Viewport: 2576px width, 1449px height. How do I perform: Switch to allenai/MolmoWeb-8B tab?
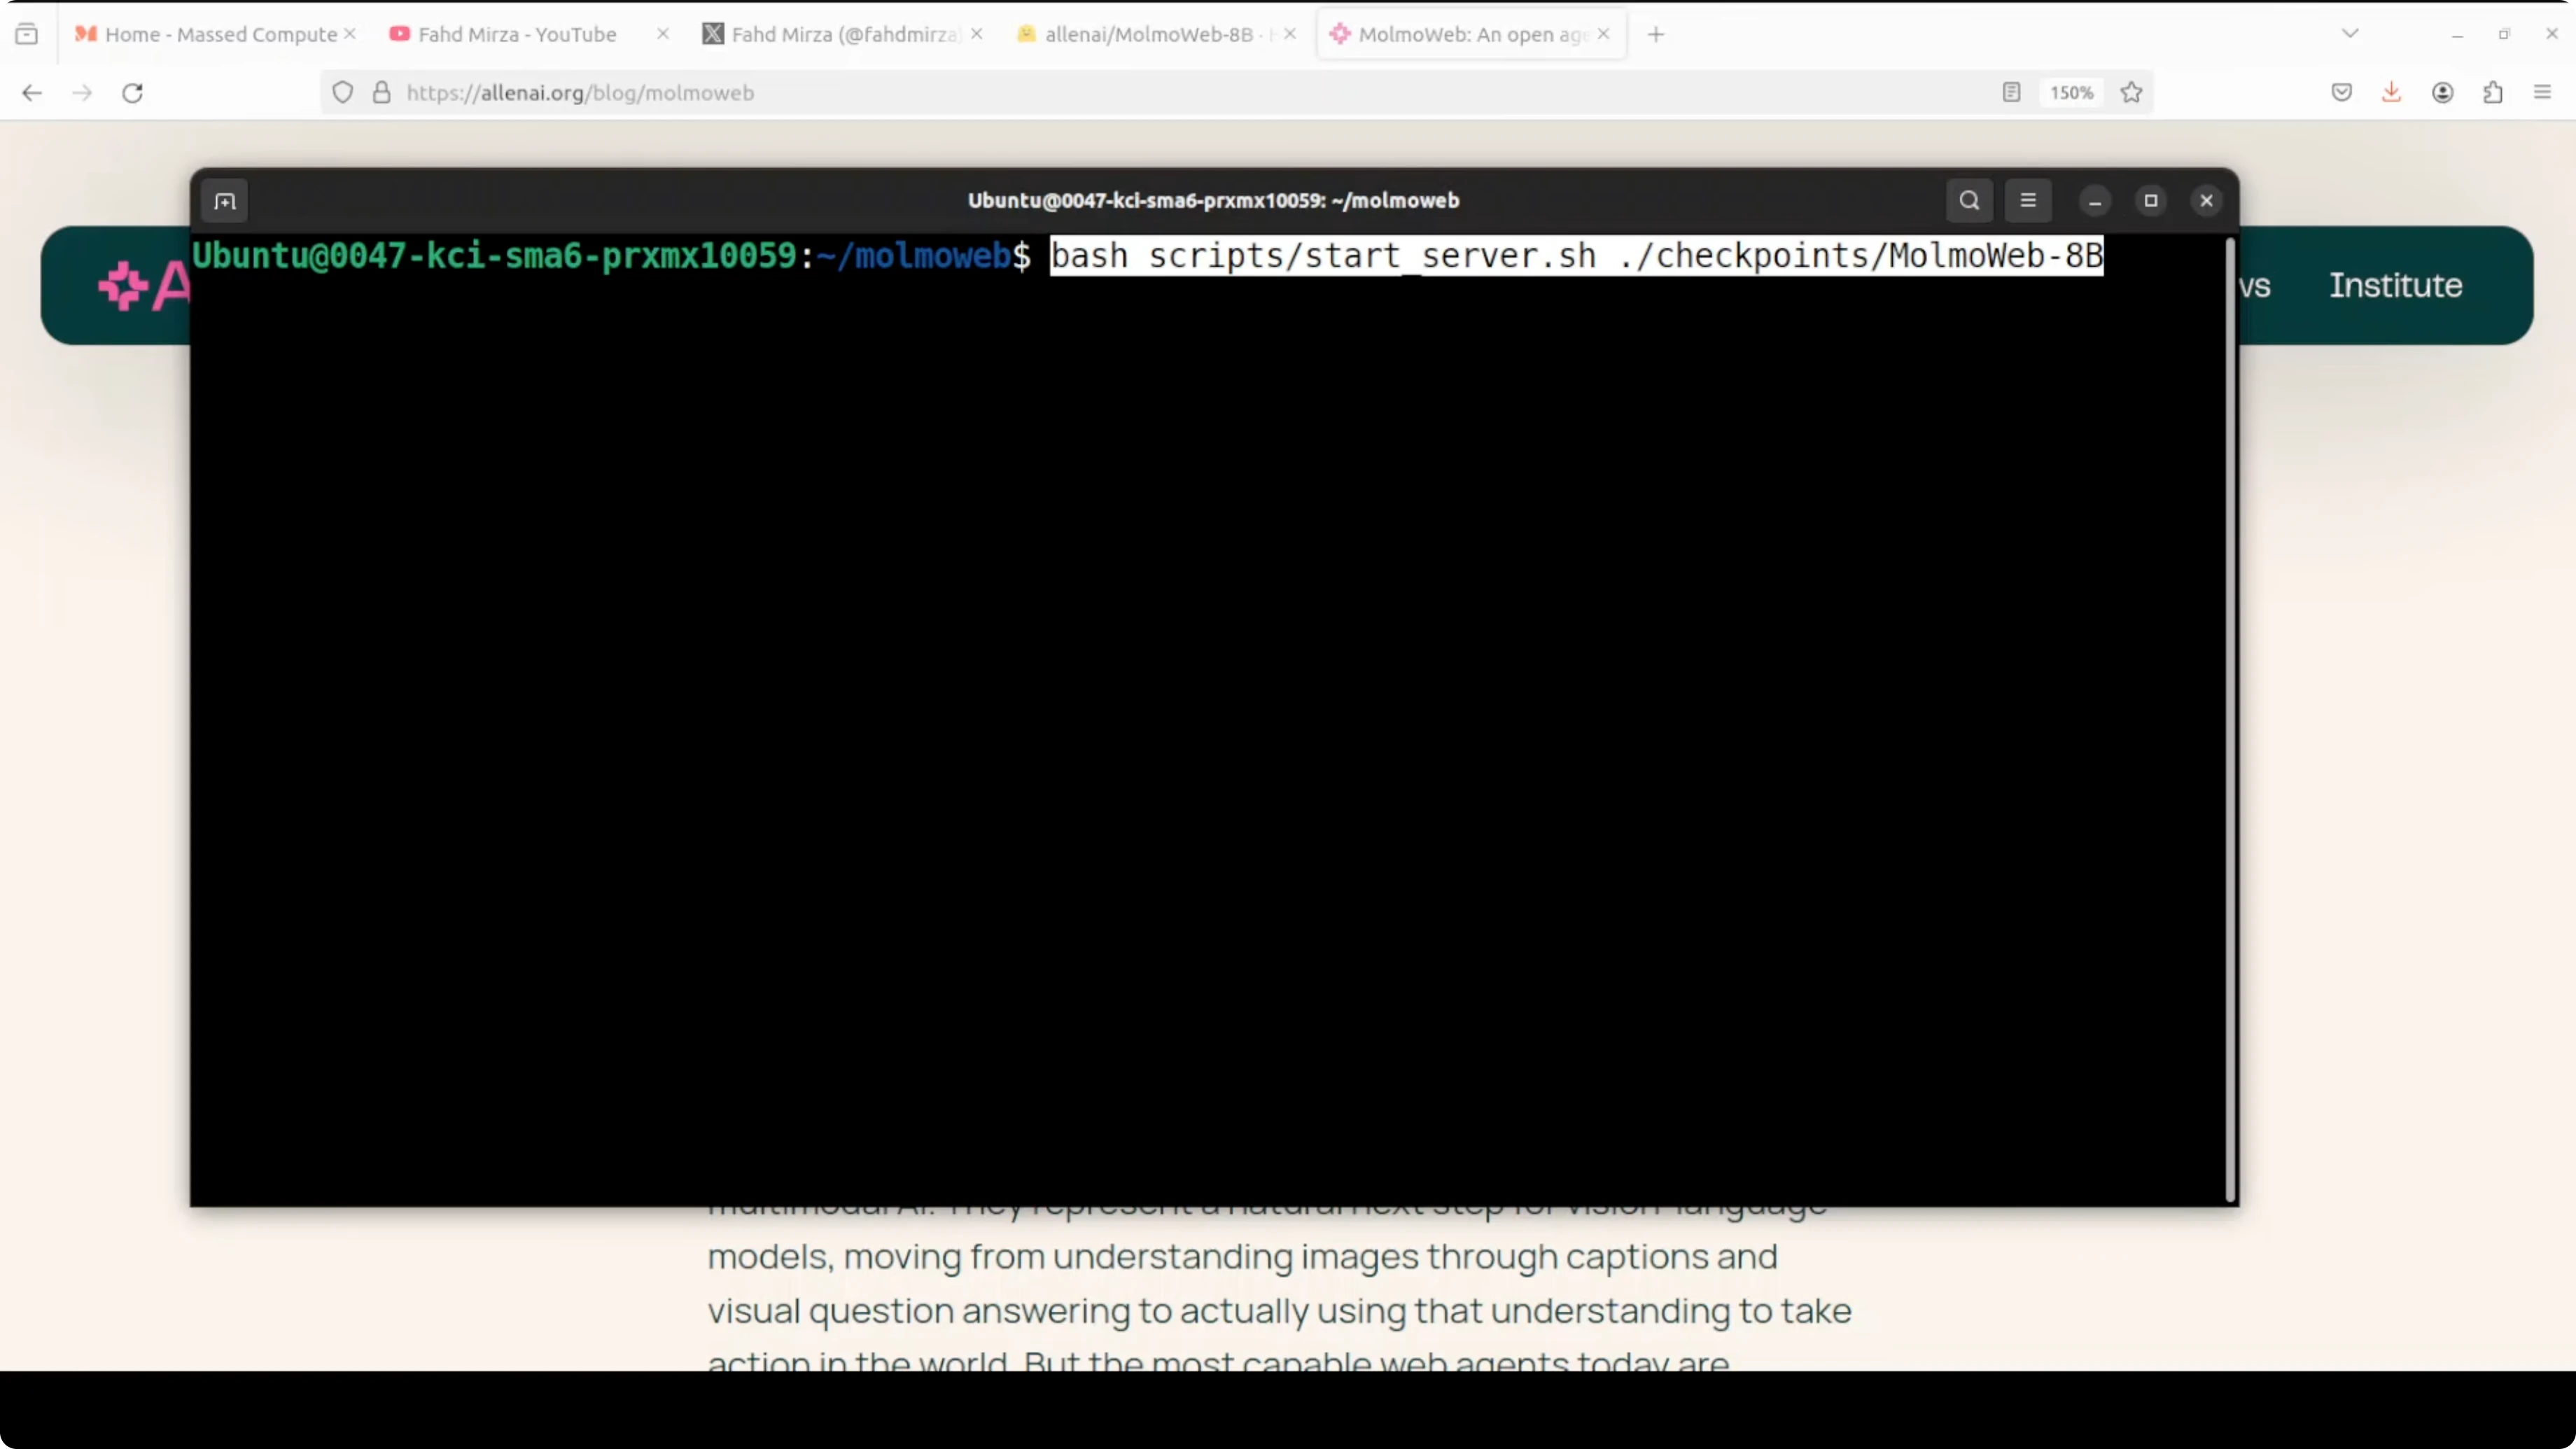[x=1148, y=34]
